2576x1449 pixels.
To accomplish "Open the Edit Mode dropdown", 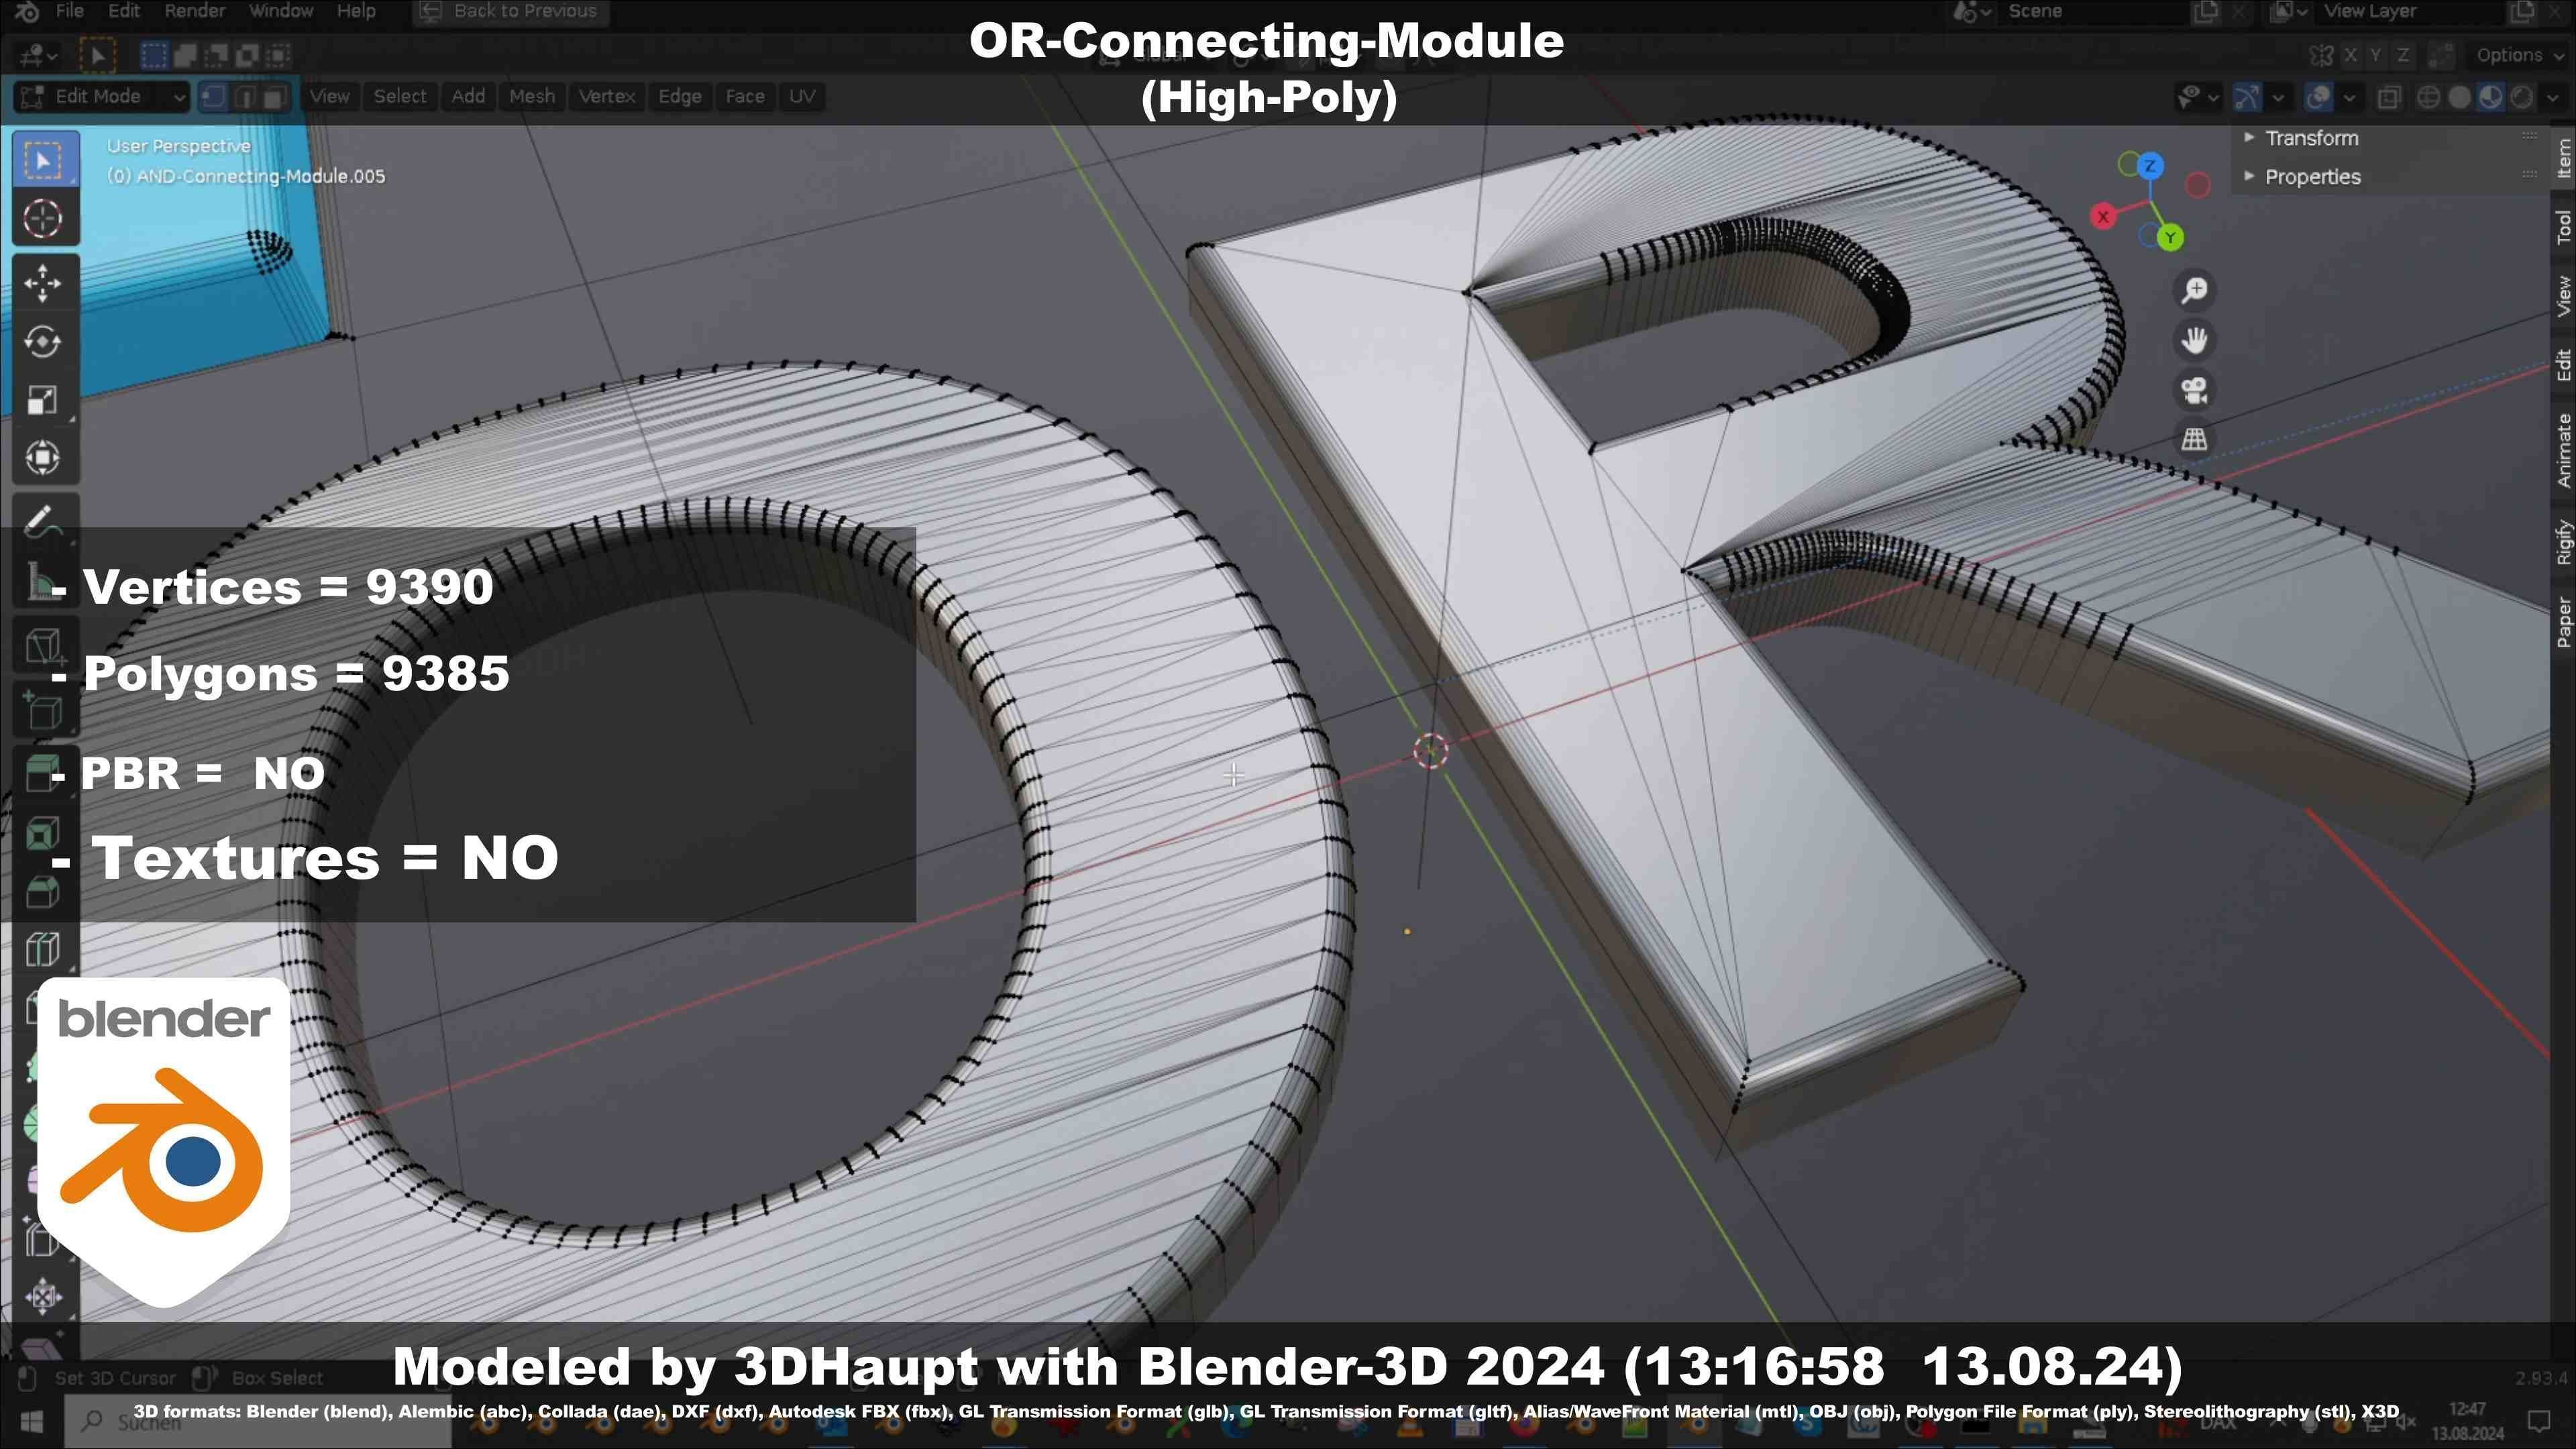I will pos(102,97).
